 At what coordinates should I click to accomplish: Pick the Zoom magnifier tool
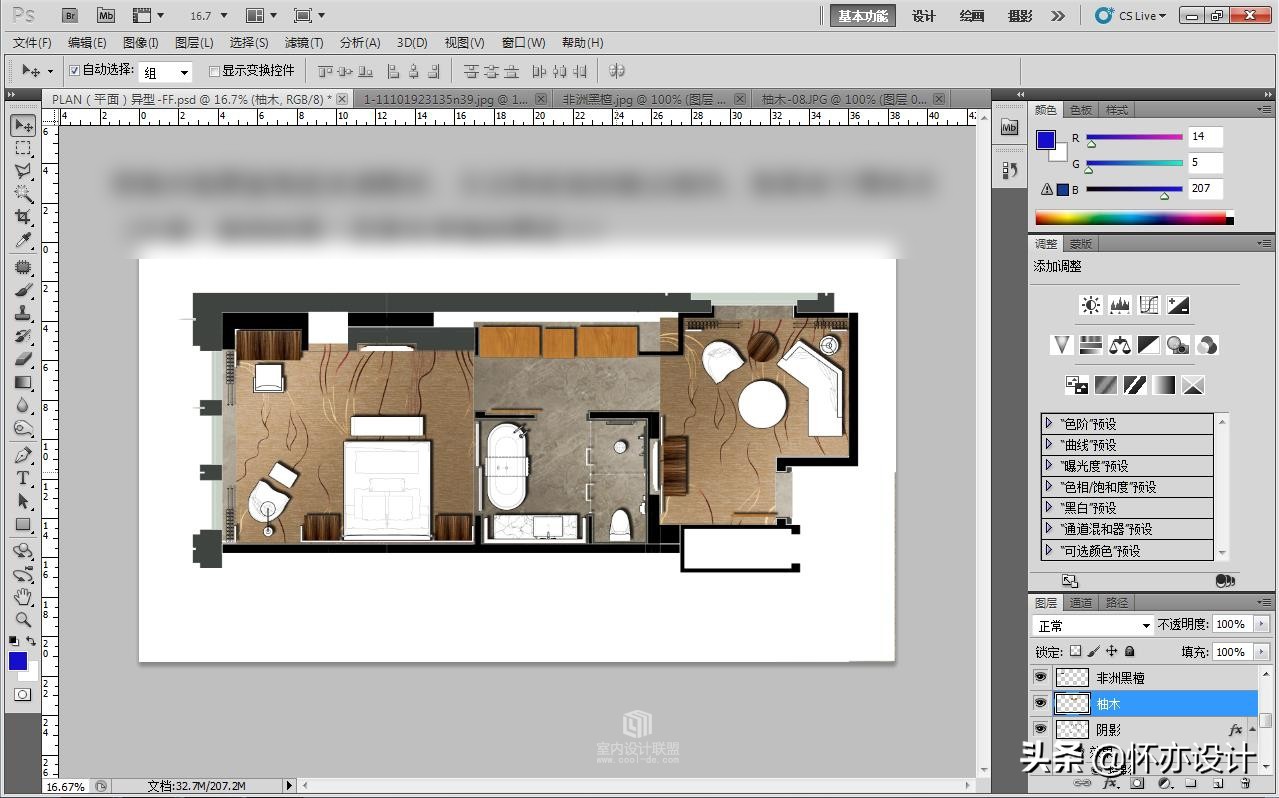pyautogui.click(x=23, y=620)
